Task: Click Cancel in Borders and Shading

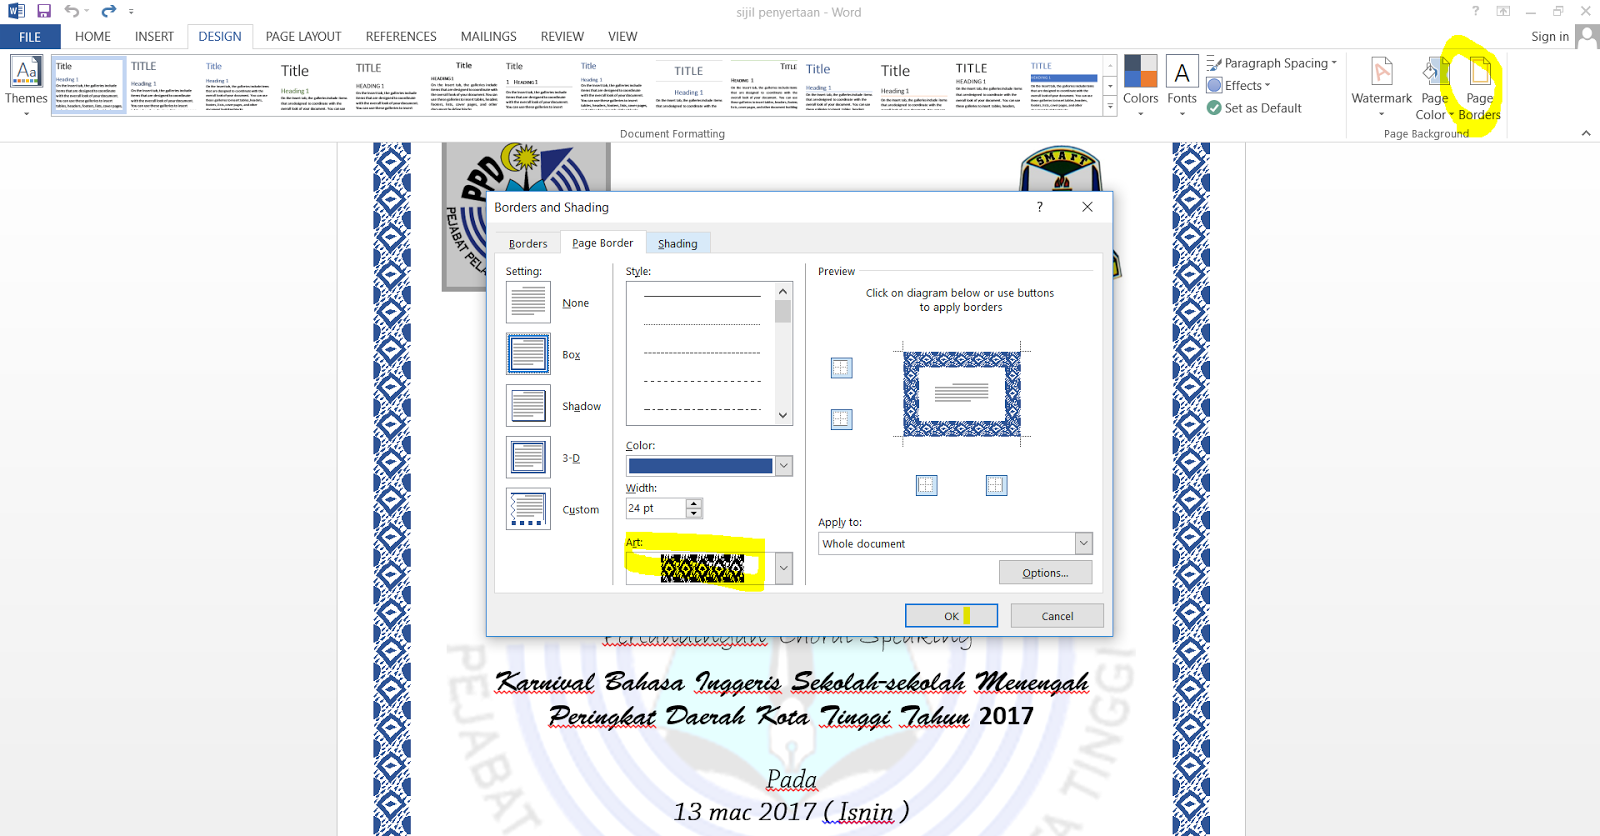Action: [x=1057, y=616]
